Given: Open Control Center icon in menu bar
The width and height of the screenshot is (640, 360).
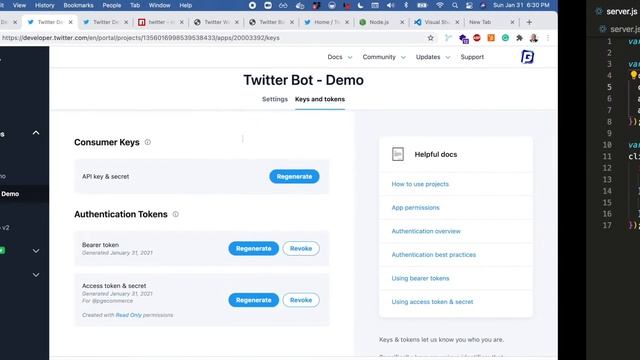Looking at the screenshot, I should (469, 5).
